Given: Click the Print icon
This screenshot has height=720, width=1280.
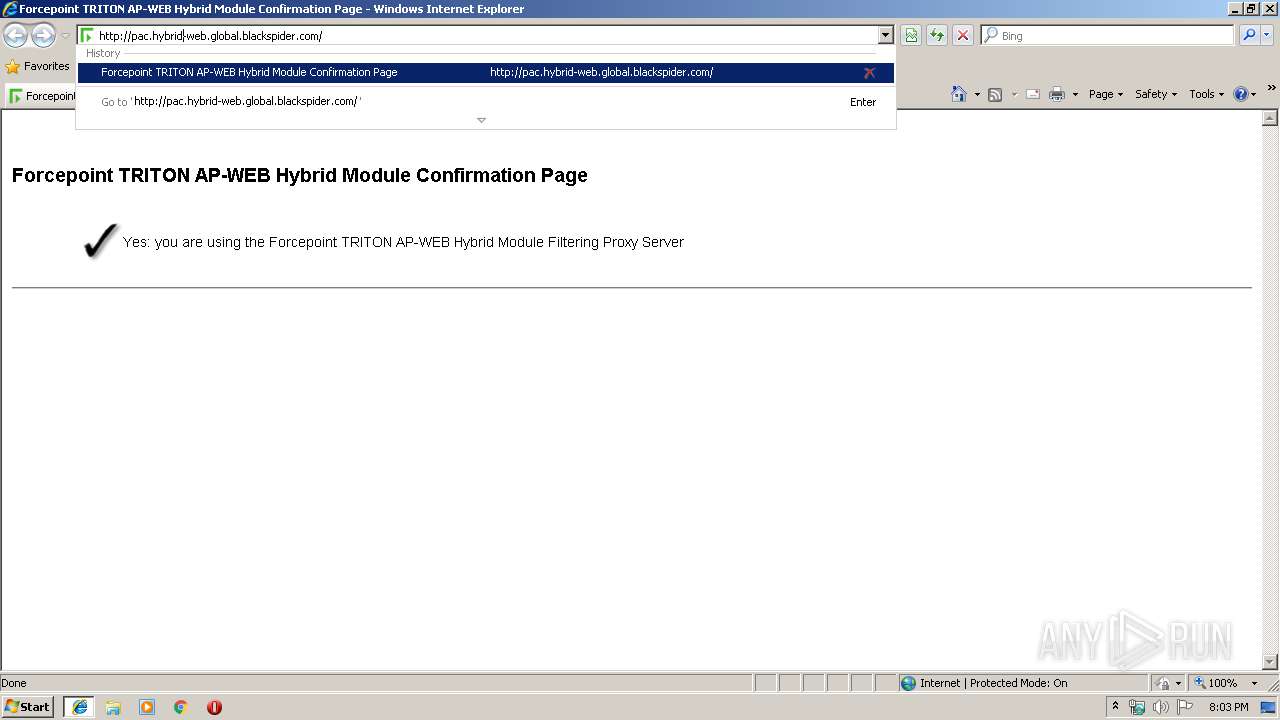Looking at the screenshot, I should click(1057, 94).
